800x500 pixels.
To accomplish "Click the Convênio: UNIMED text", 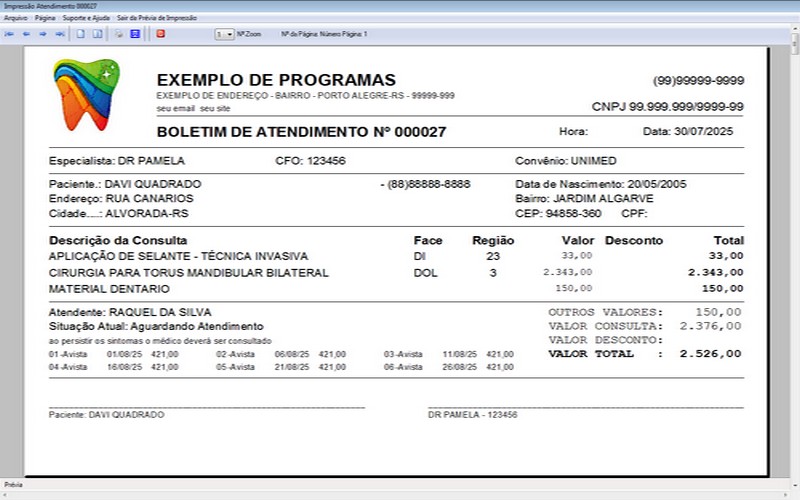I will [x=566, y=160].
